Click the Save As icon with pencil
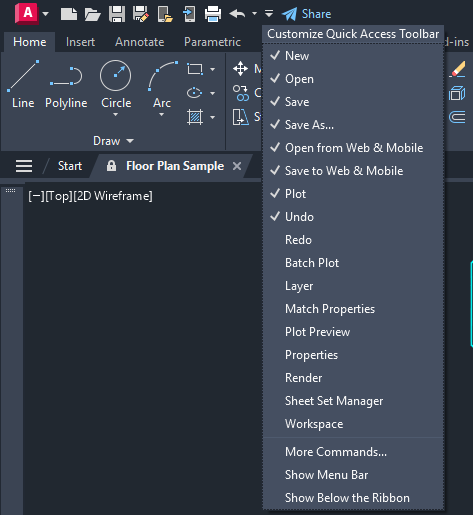Image resolution: width=473 pixels, height=515 pixels. click(x=141, y=14)
